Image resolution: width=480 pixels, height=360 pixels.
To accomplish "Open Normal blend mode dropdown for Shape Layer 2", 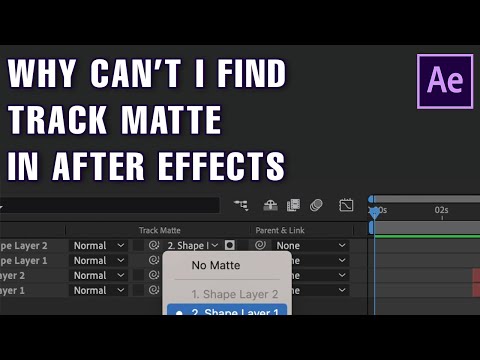I will pyautogui.click(x=99, y=246).
